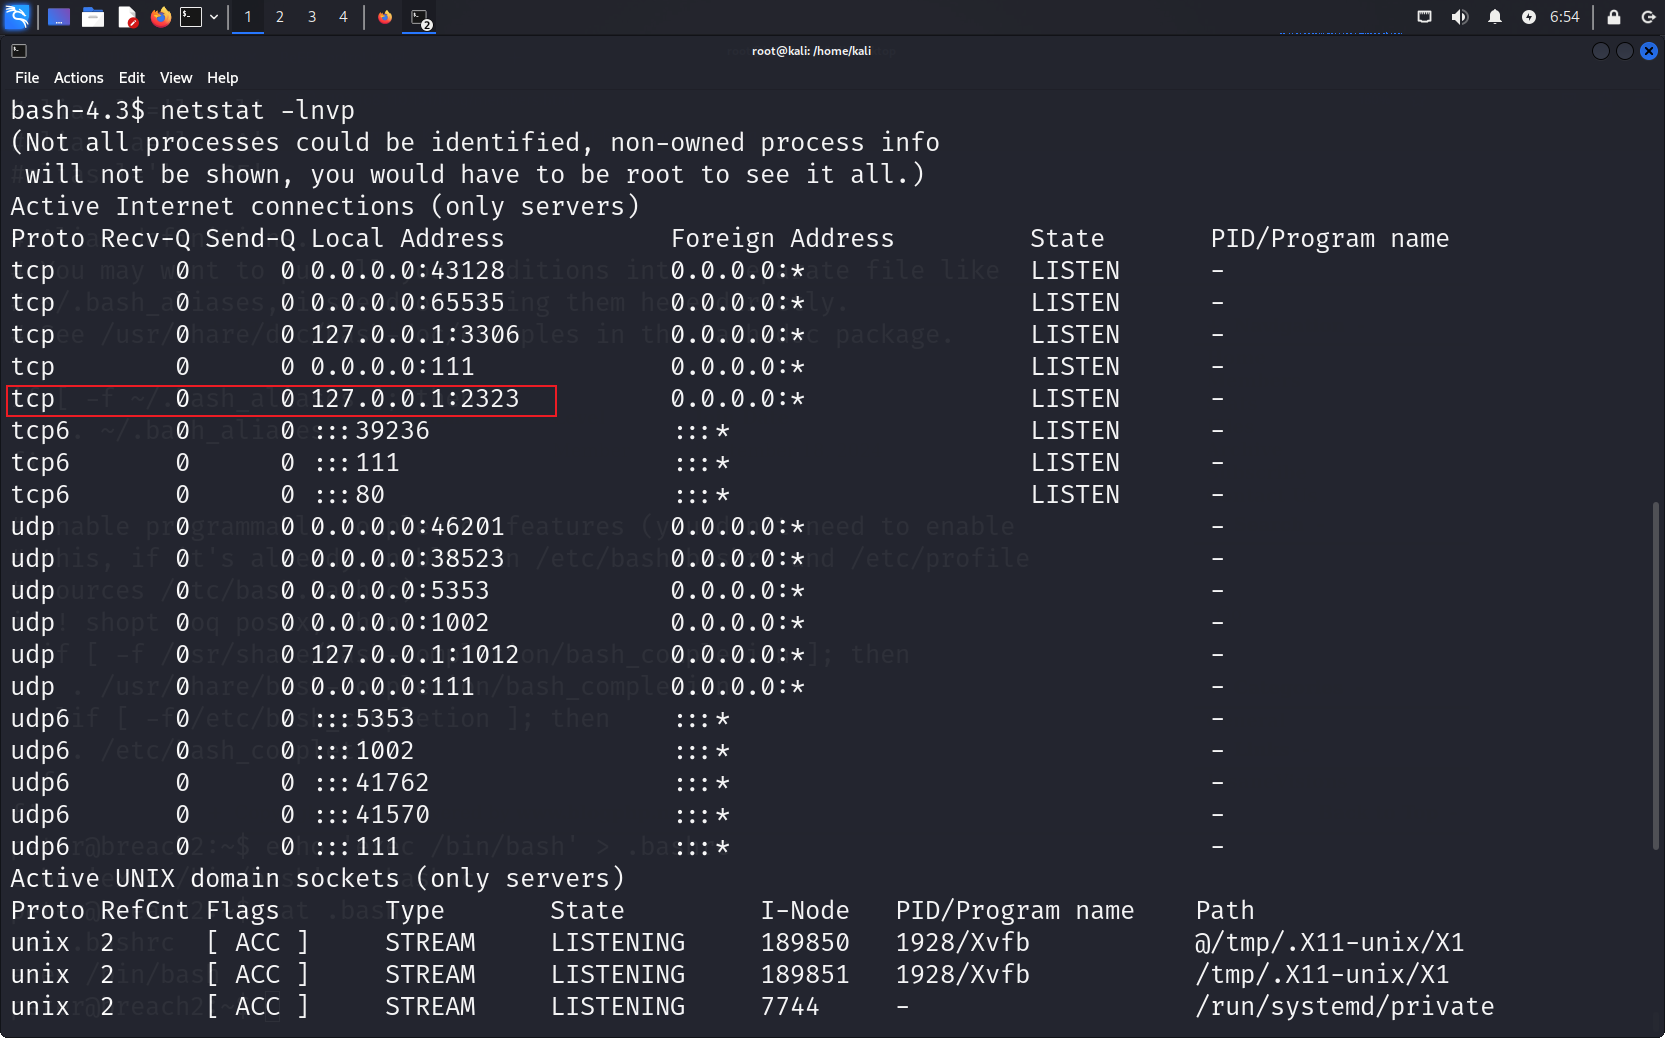Click local address 0.0.0.0:65535
Image resolution: width=1665 pixels, height=1038 pixels.
tap(408, 303)
